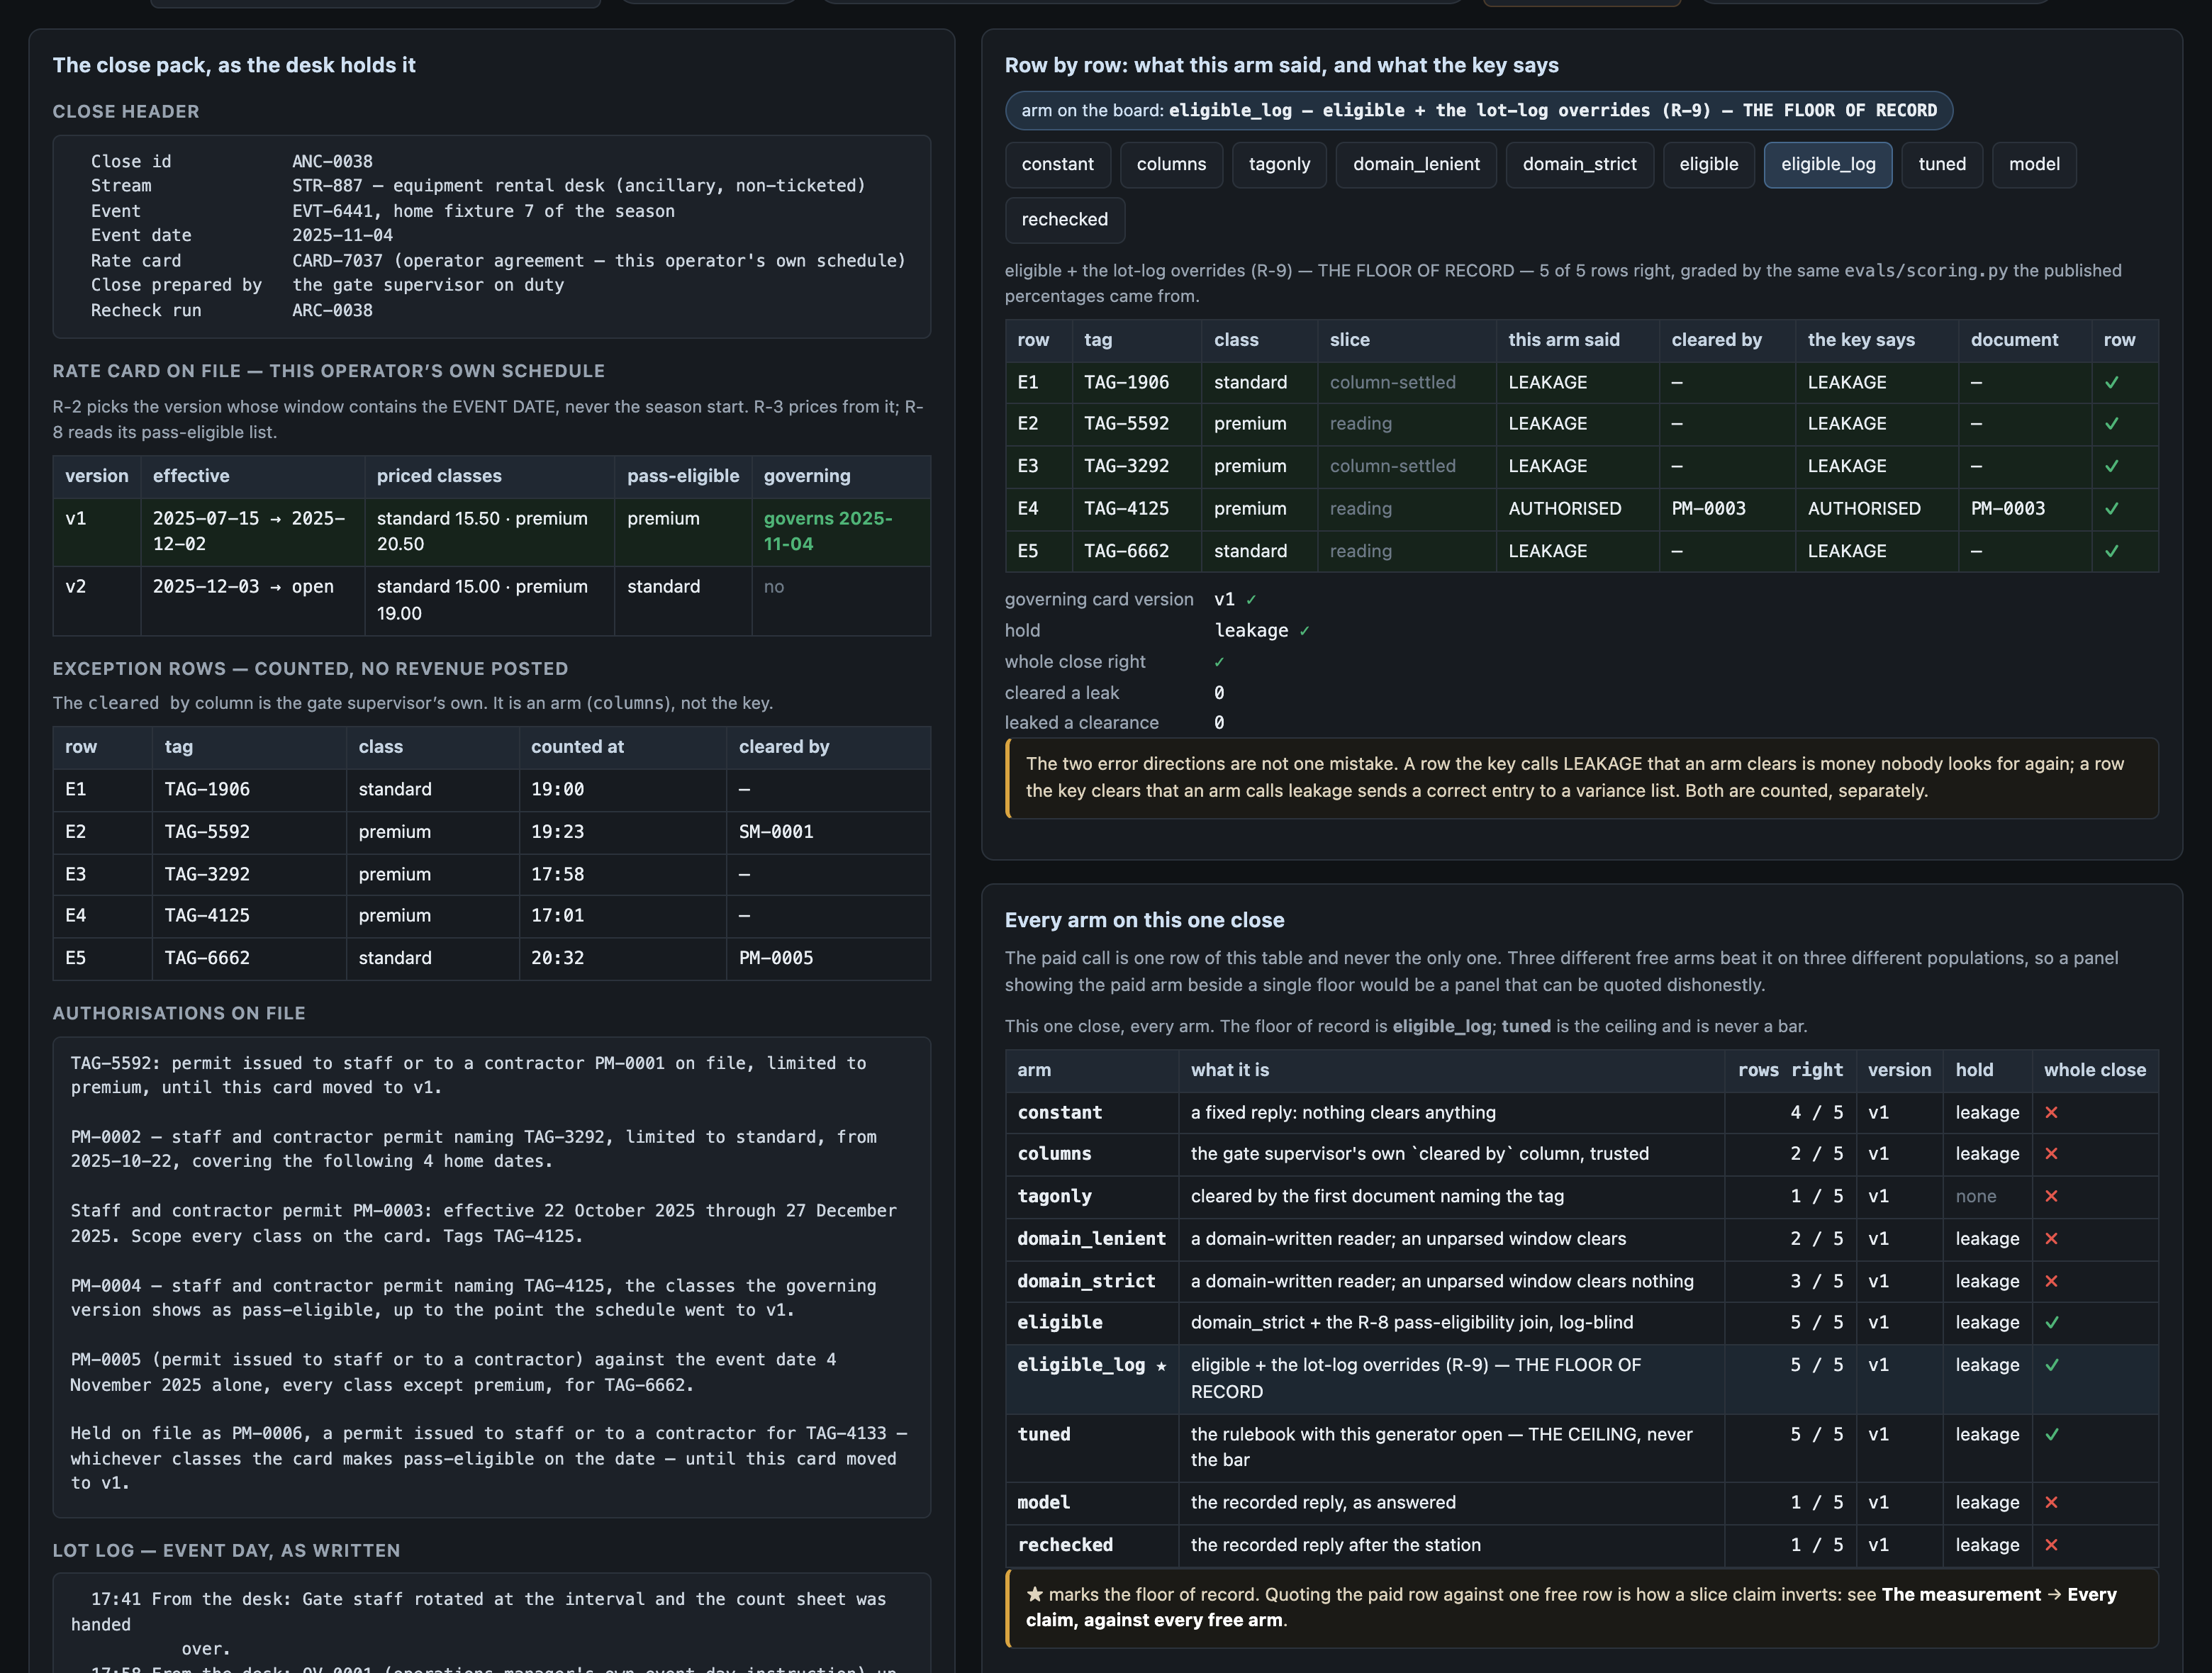The image size is (2212, 1673).
Task: Open the rechecked arm tab
Action: (x=1064, y=220)
